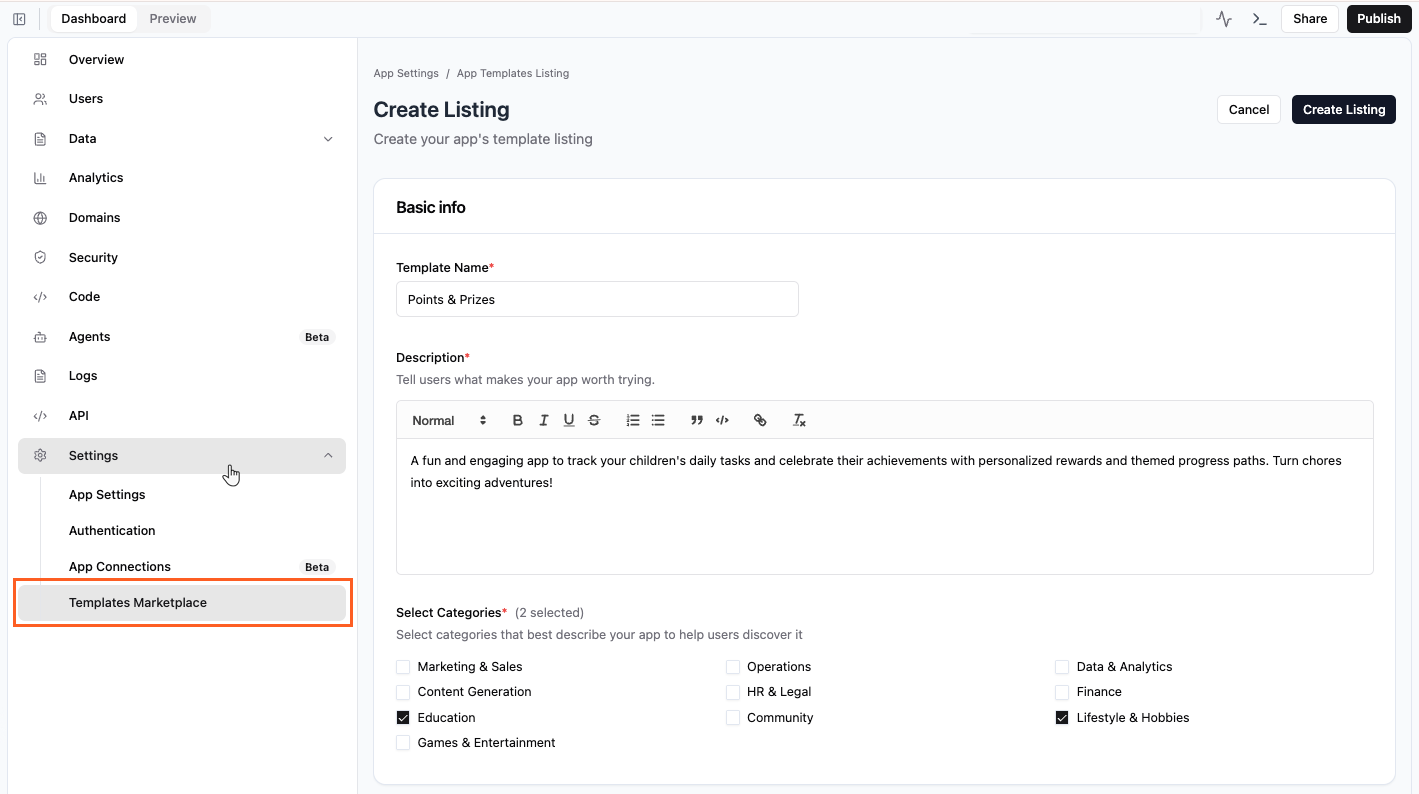
Task: Clear formatting with the Tx icon
Action: click(x=799, y=420)
